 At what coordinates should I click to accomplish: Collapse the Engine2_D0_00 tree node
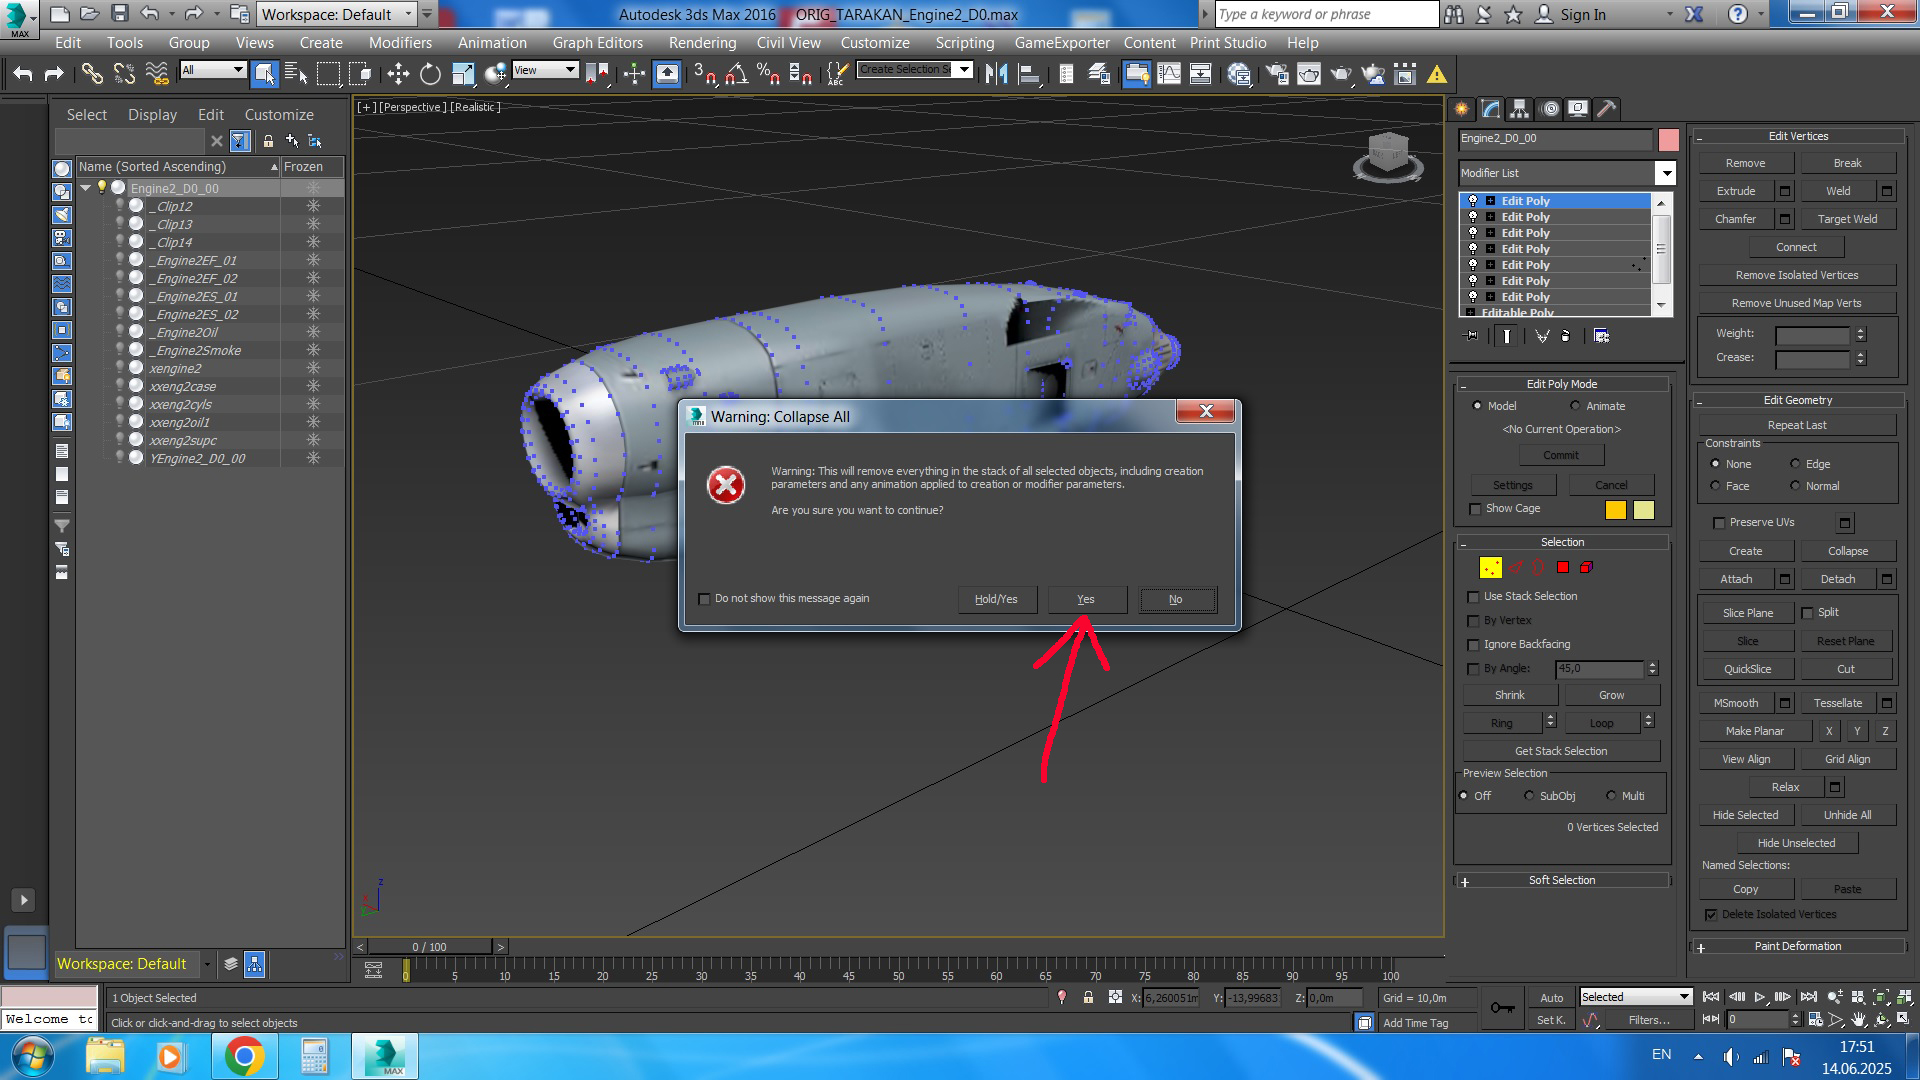[x=86, y=188]
